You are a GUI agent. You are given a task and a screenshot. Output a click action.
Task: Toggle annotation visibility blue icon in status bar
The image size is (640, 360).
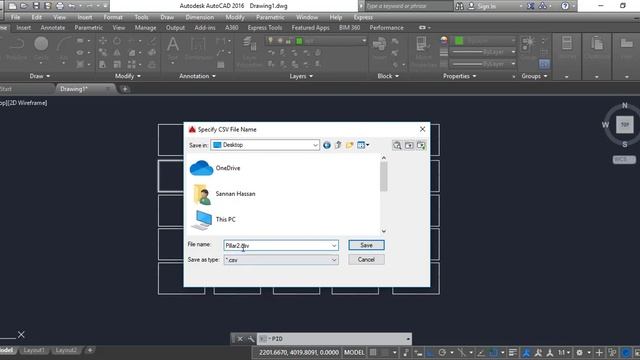click(527, 352)
